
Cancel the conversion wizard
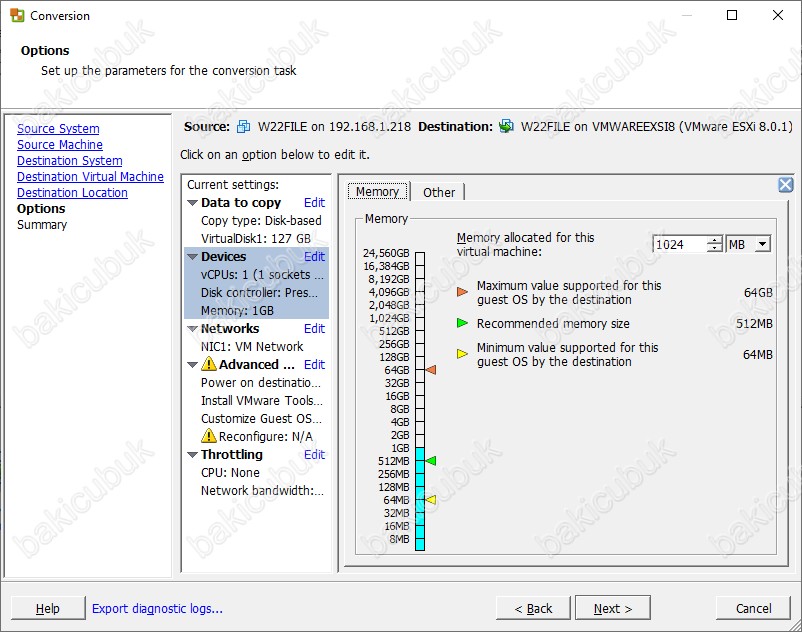click(x=753, y=608)
